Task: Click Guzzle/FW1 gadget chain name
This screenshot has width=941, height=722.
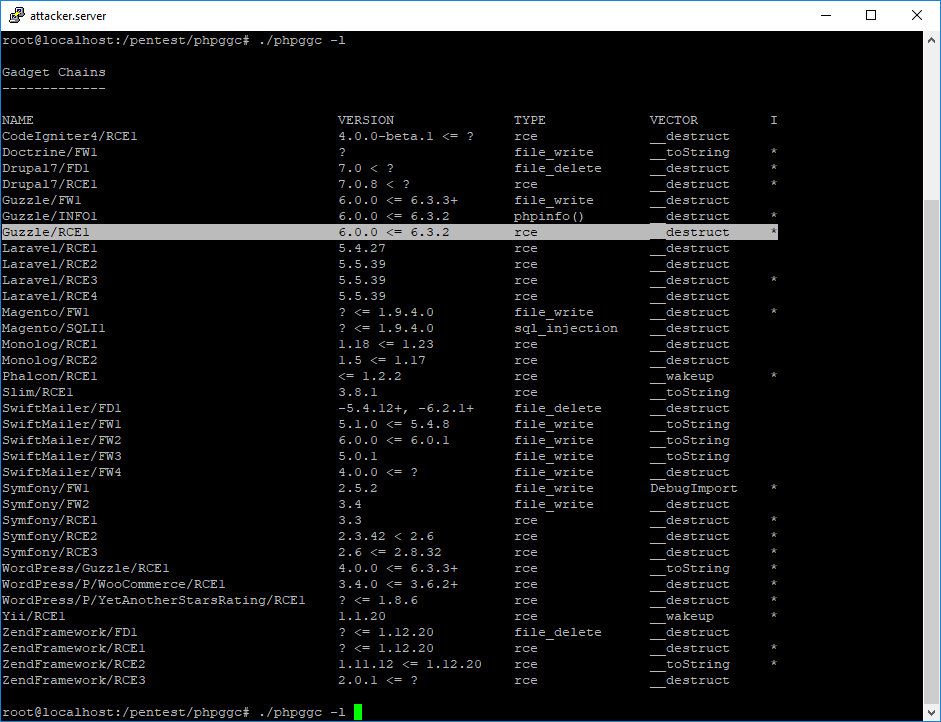Action: tap(41, 200)
